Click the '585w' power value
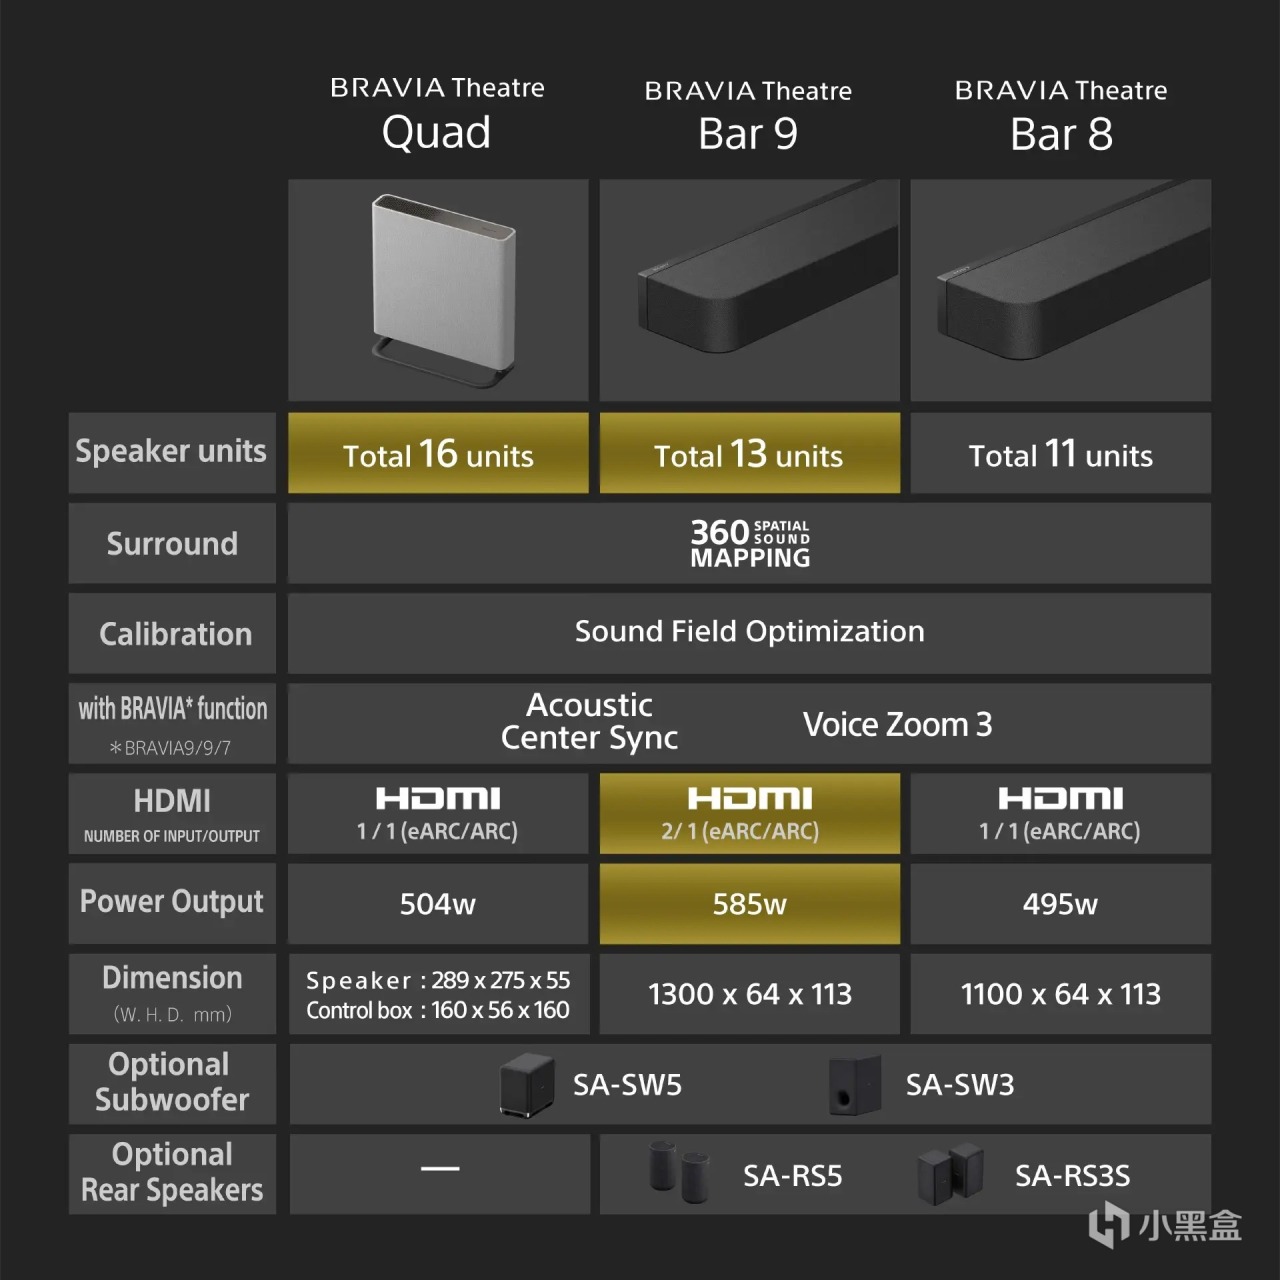 tap(750, 904)
